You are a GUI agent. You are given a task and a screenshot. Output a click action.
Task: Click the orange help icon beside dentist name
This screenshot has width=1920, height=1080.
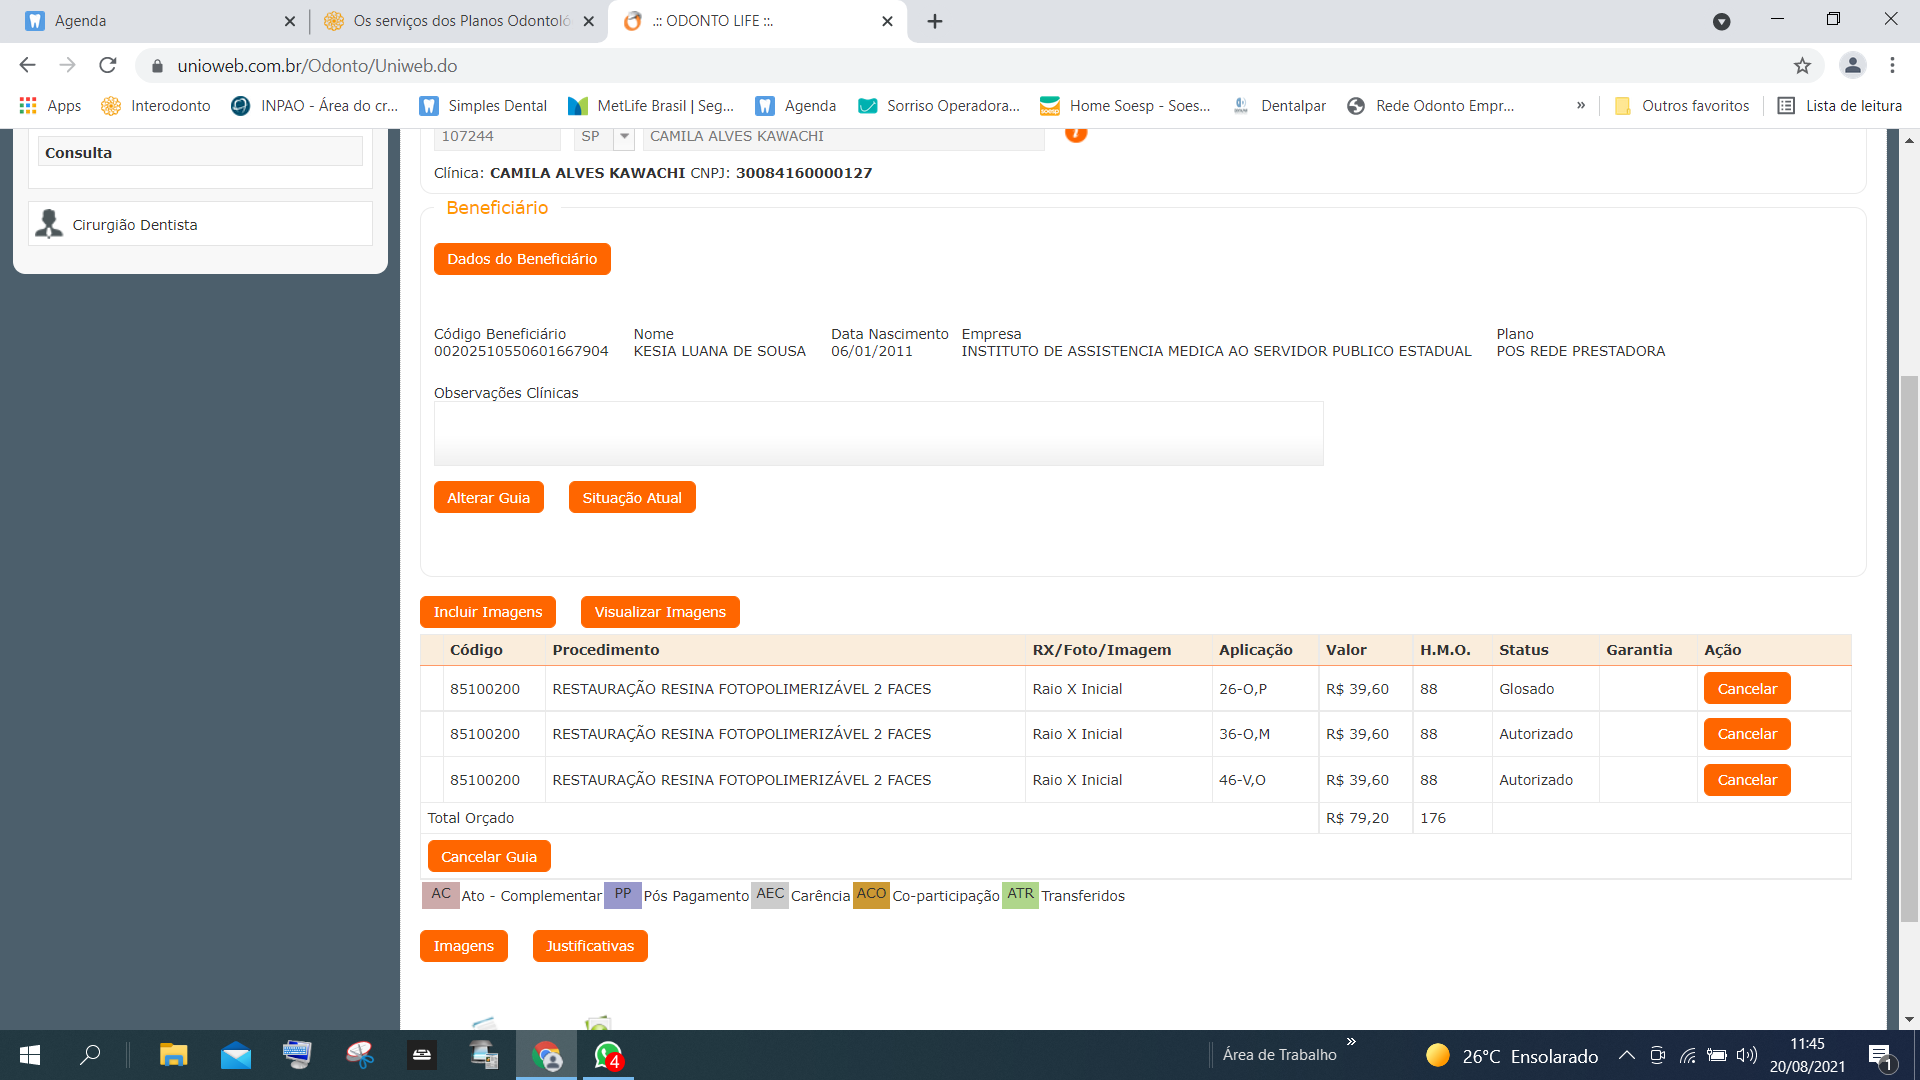1075,133
